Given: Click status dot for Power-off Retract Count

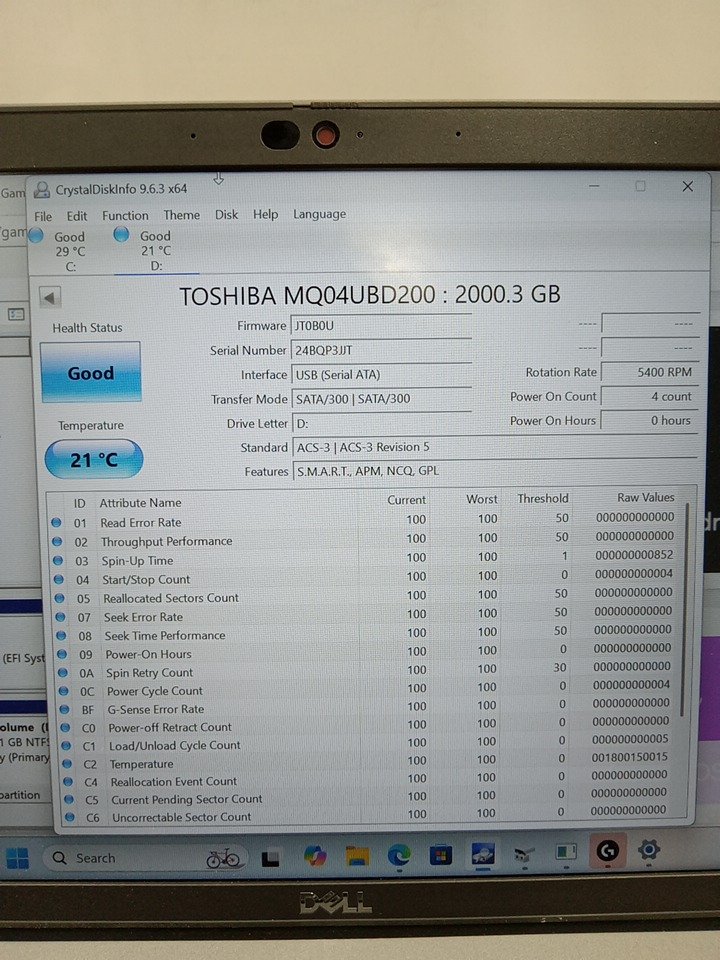Looking at the screenshot, I should coord(66,727).
